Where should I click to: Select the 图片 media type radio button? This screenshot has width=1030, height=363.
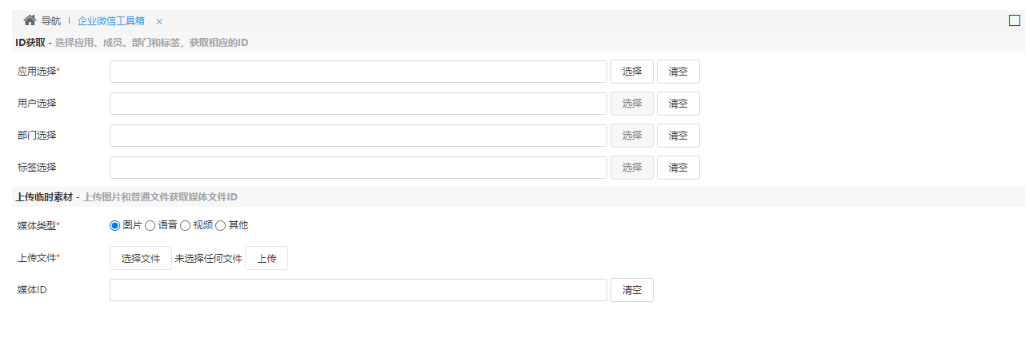115,226
